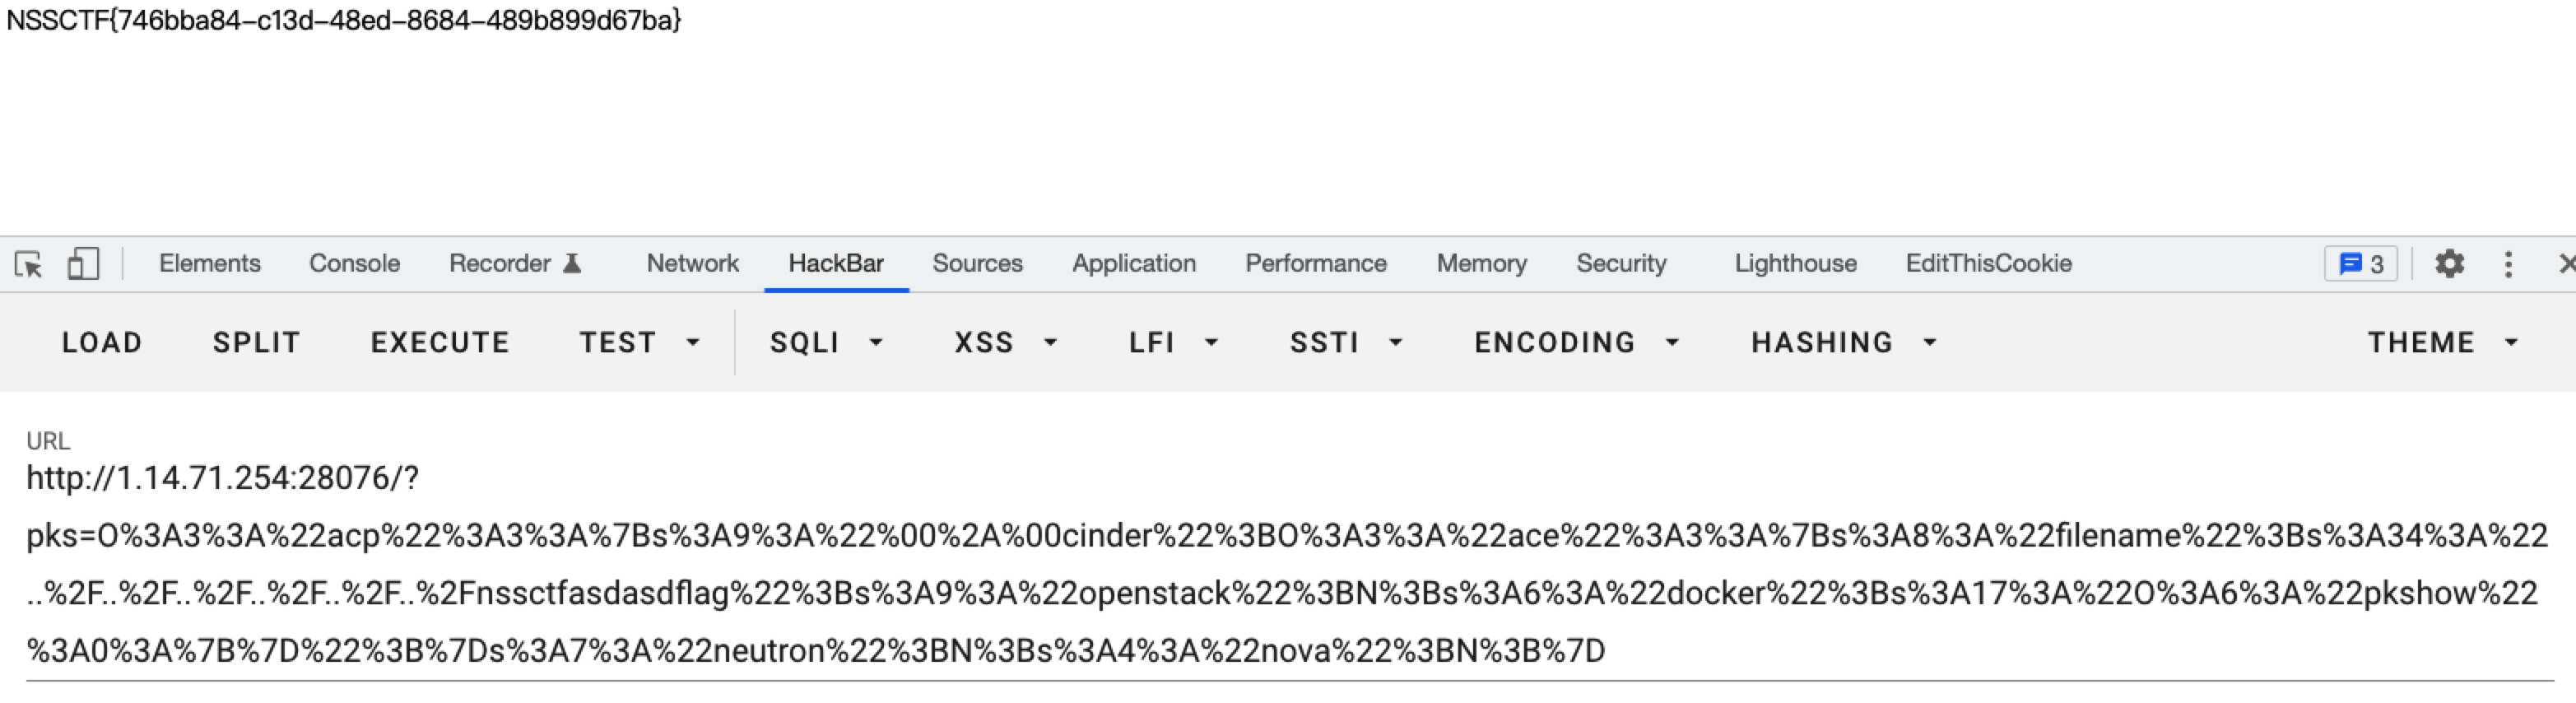Switch to the Elements tab
The width and height of the screenshot is (2576, 703).
210,263
